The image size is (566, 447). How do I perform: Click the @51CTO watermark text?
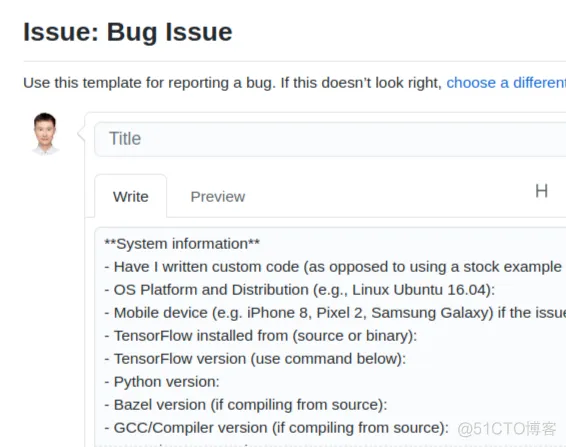507,429
